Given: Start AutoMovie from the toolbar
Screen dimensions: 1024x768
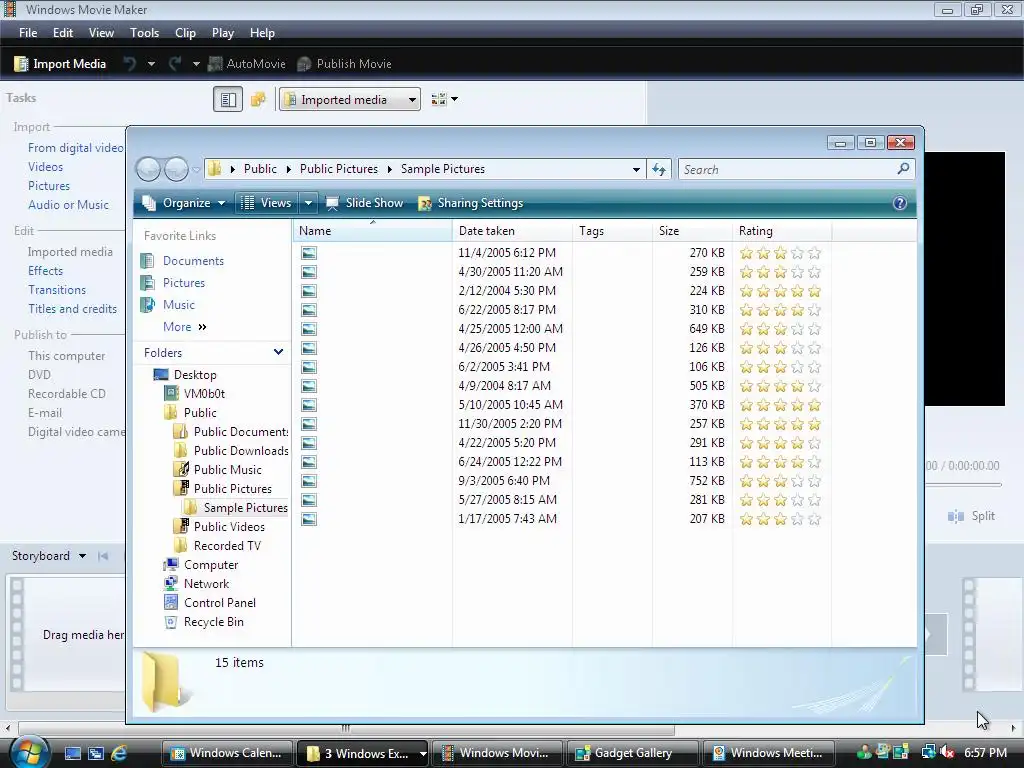Looking at the screenshot, I should click(247, 63).
